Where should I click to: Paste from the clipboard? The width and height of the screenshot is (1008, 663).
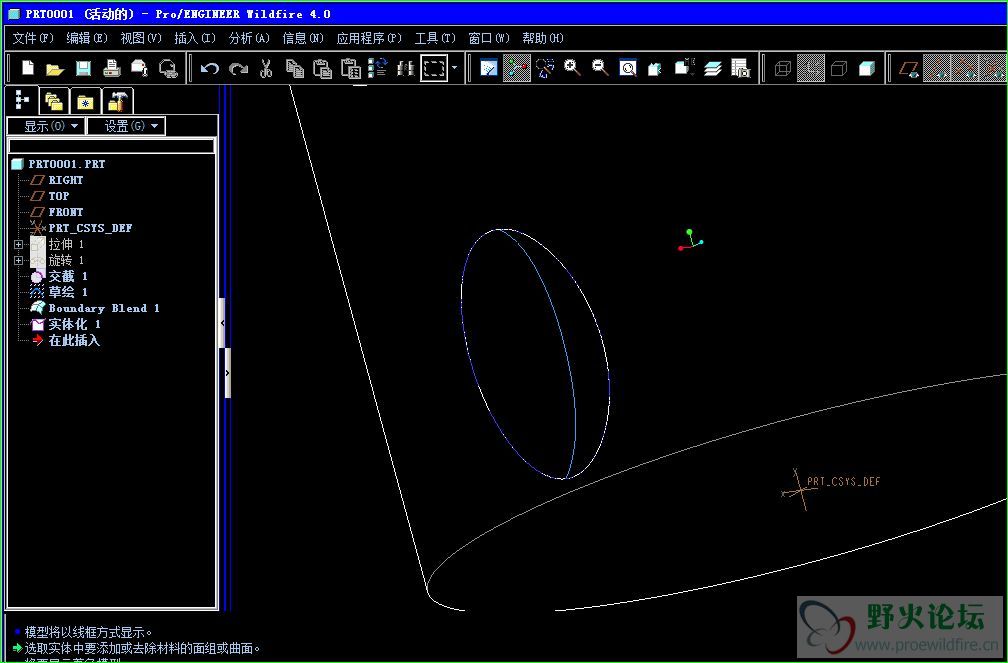(322, 68)
